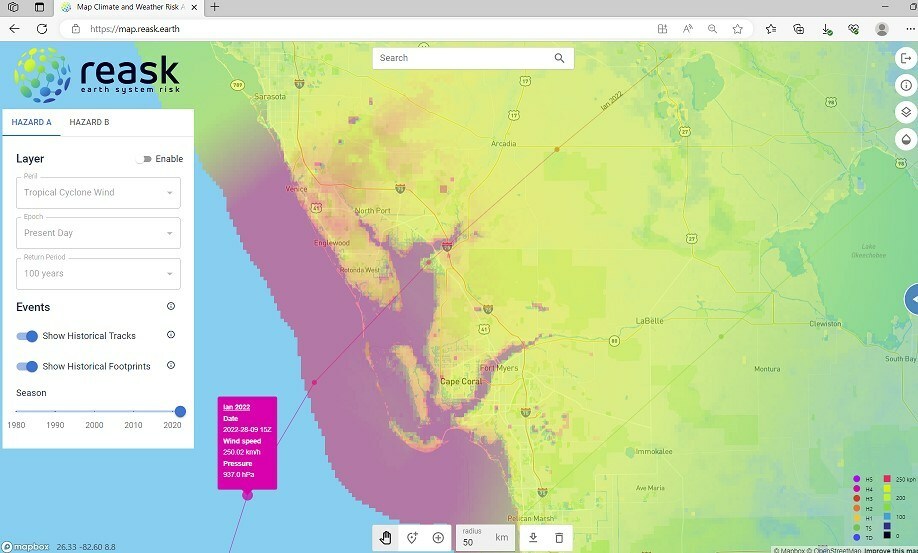The width and height of the screenshot is (918, 553).
Task: Open the map layers stack button
Action: (x=905, y=112)
